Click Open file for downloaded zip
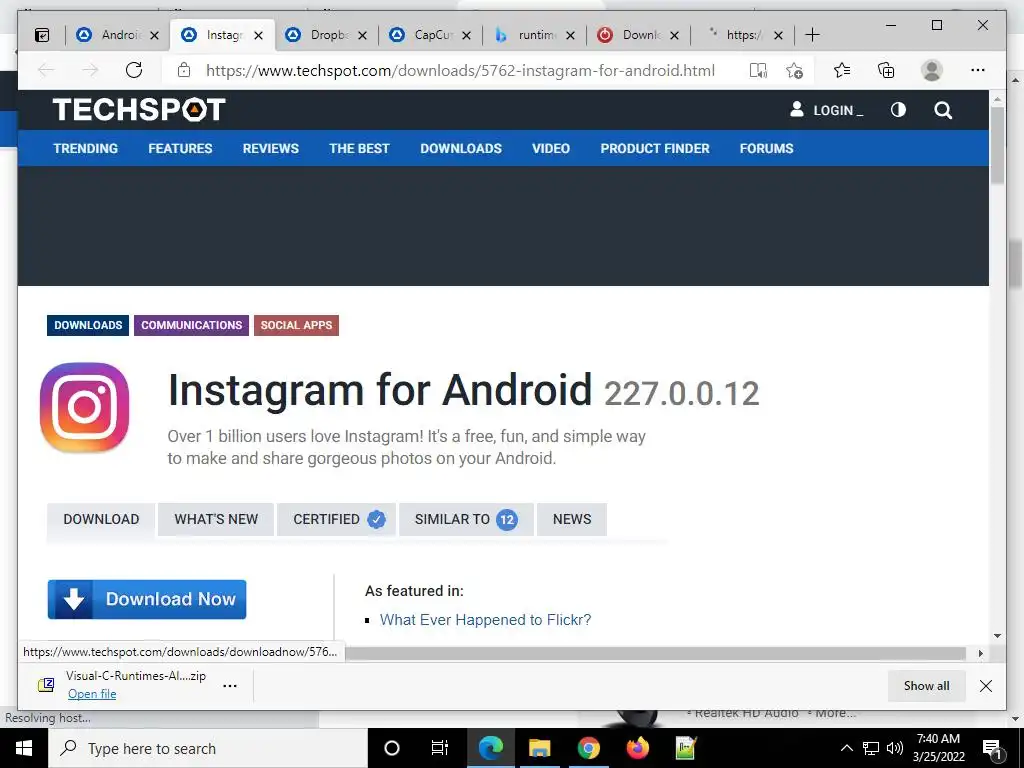Viewport: 1024px width, 768px height. [92, 694]
